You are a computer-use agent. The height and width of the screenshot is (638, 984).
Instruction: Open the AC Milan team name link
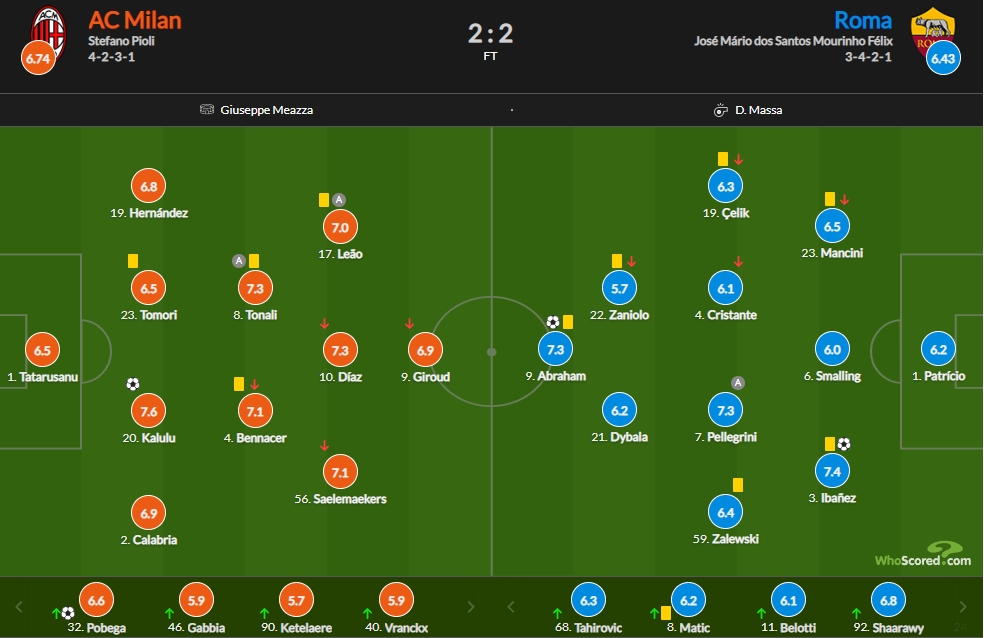(x=135, y=20)
